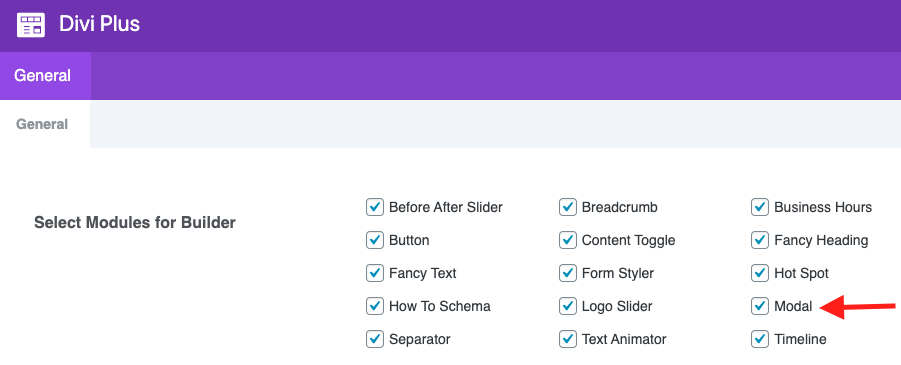
Task: Click the Divi Plus title text
Action: click(99, 25)
